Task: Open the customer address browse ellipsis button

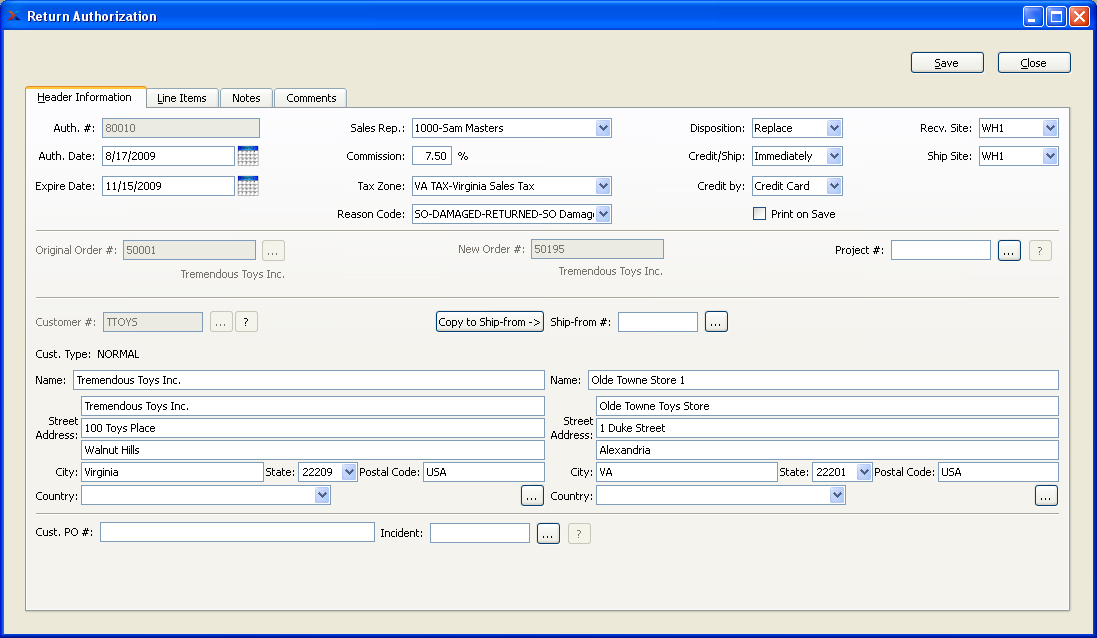Action: 532,496
